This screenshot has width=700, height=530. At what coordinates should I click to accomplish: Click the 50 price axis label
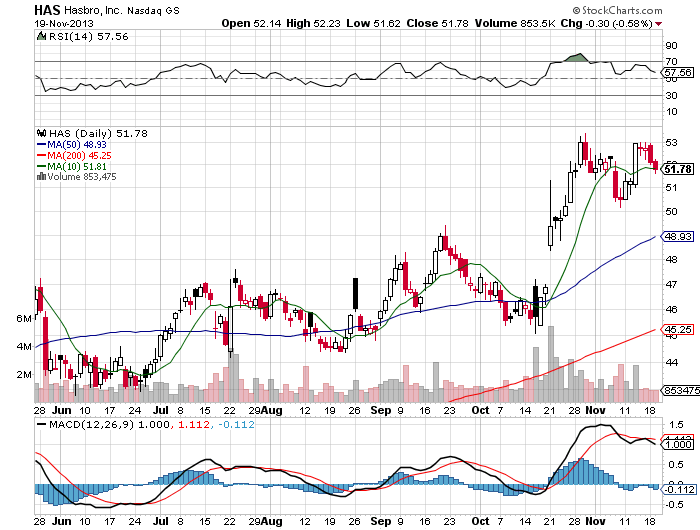671,212
